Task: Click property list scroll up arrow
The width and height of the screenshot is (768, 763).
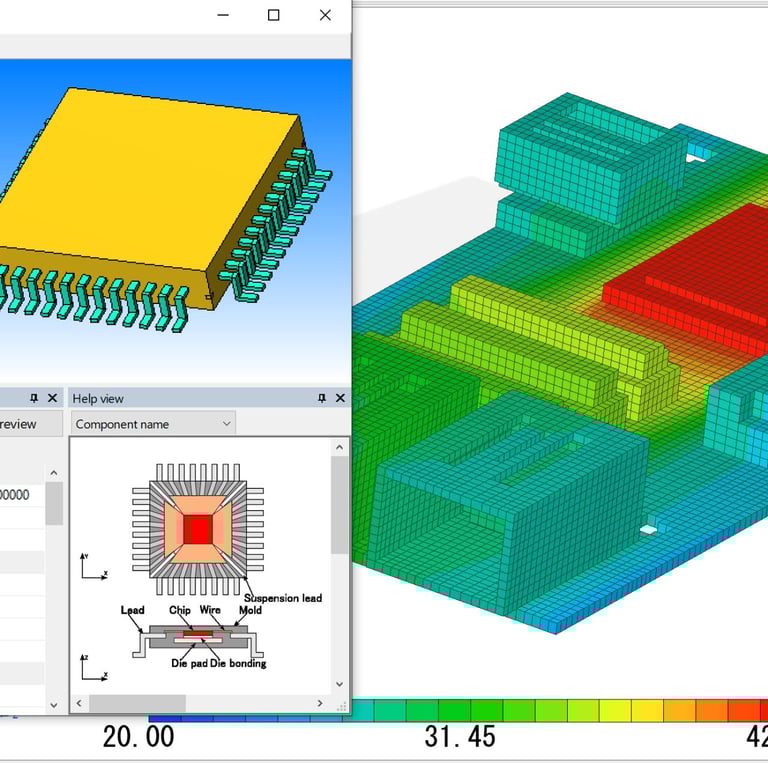Action: 54,473
